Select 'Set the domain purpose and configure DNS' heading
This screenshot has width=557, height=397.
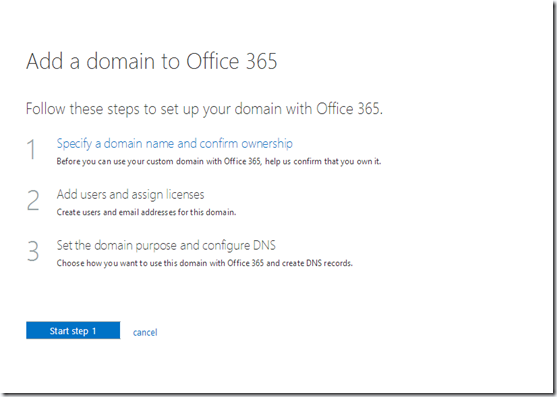coord(166,245)
